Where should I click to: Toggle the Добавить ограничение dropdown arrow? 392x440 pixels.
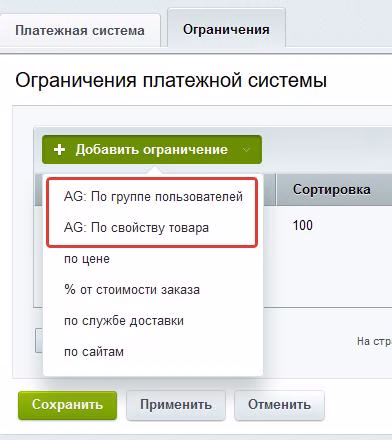click(x=246, y=150)
